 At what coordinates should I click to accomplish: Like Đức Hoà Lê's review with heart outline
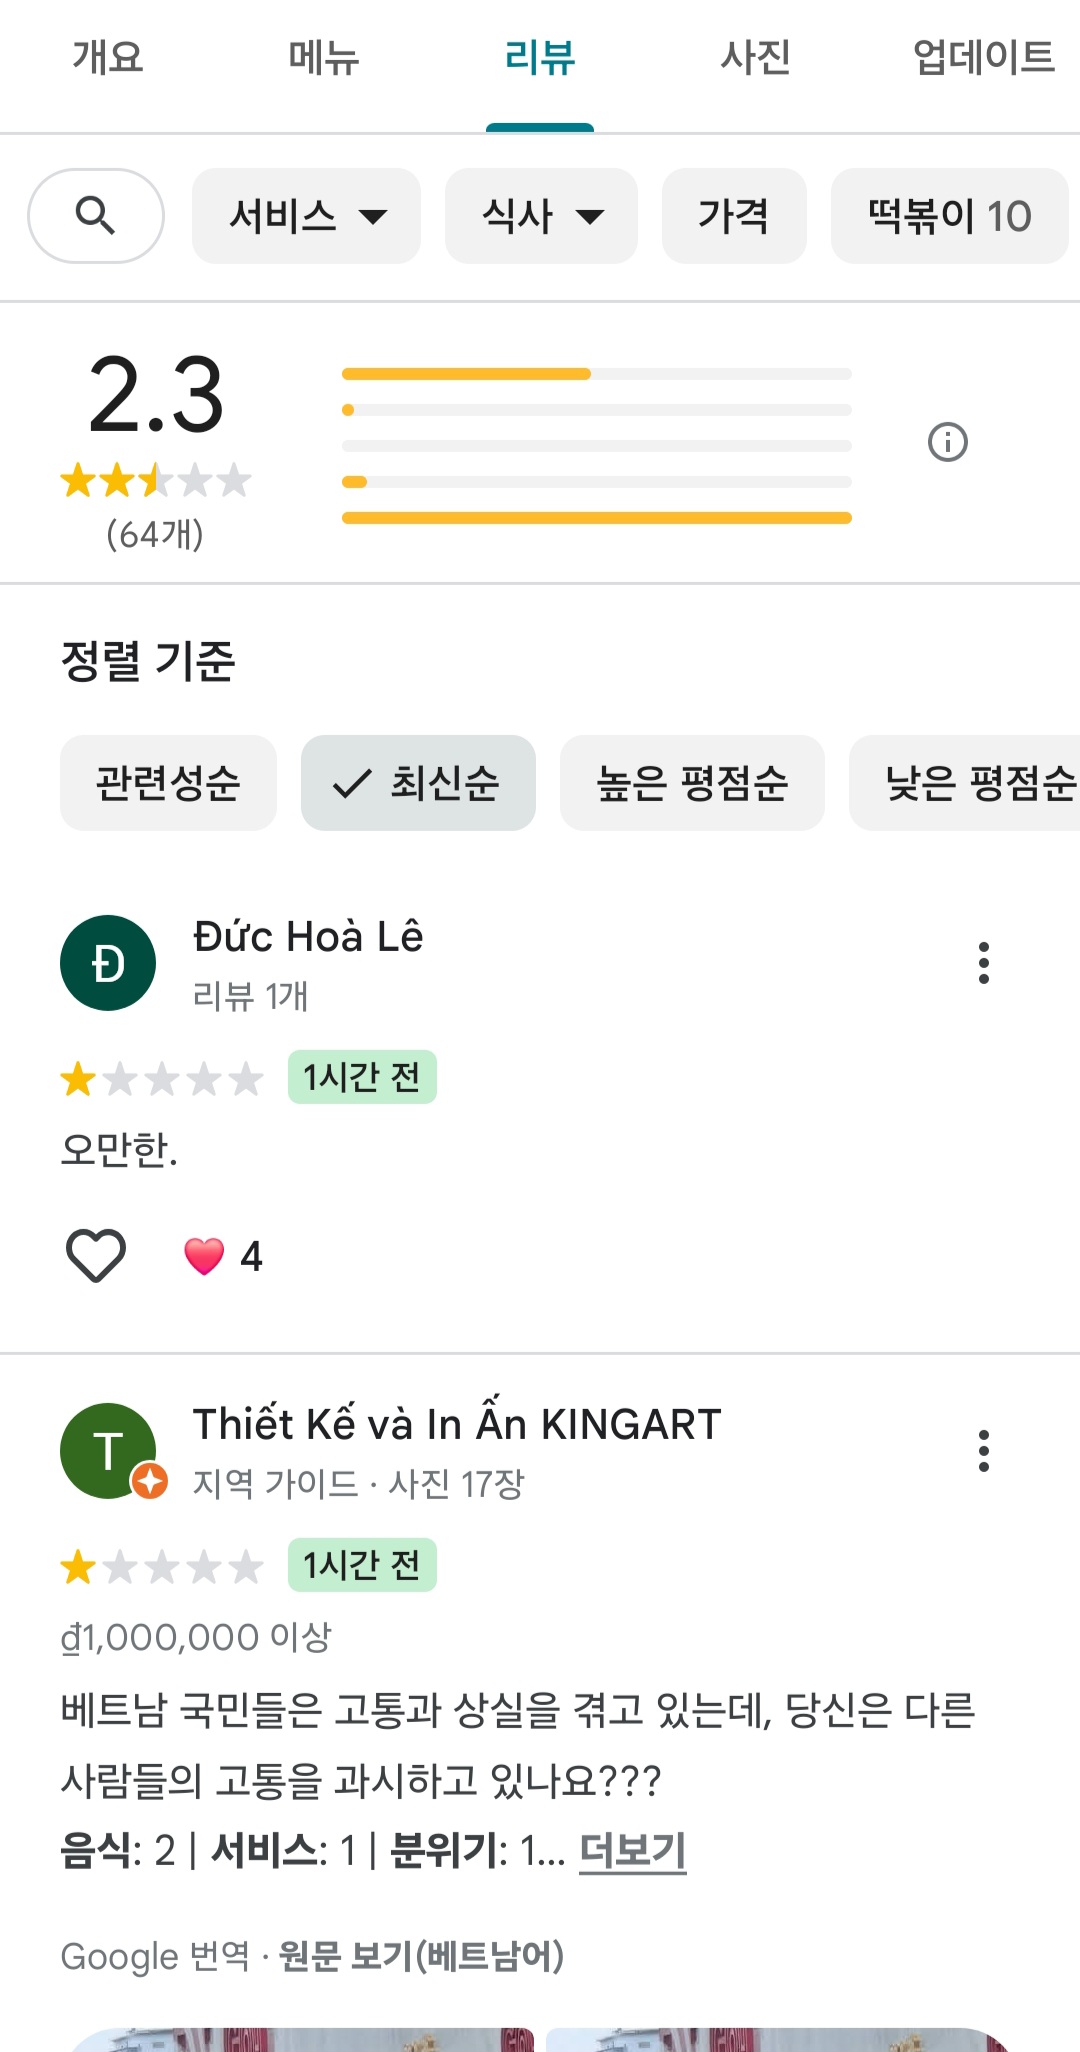[x=96, y=1255]
